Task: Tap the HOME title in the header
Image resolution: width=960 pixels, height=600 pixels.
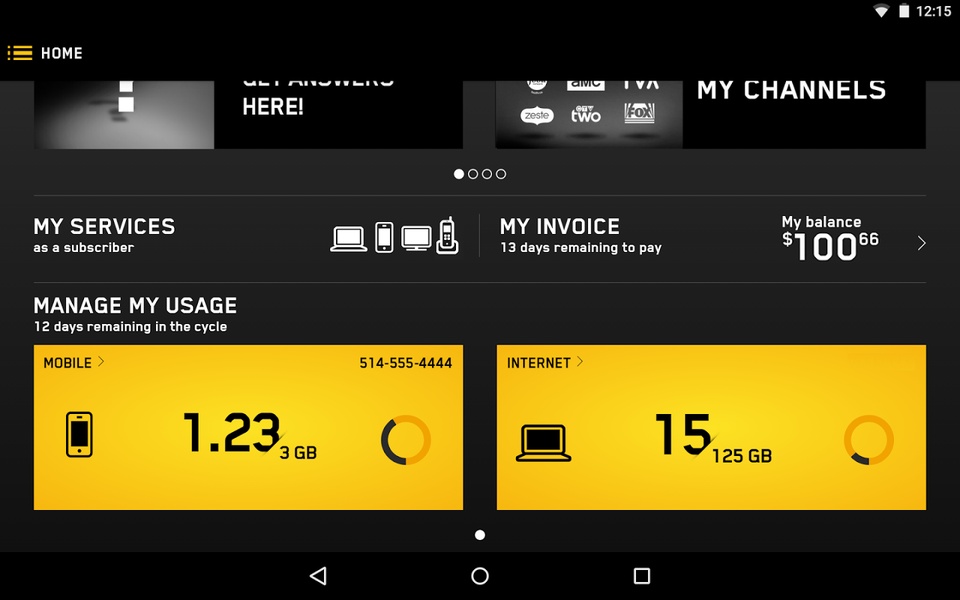Action: (61, 53)
